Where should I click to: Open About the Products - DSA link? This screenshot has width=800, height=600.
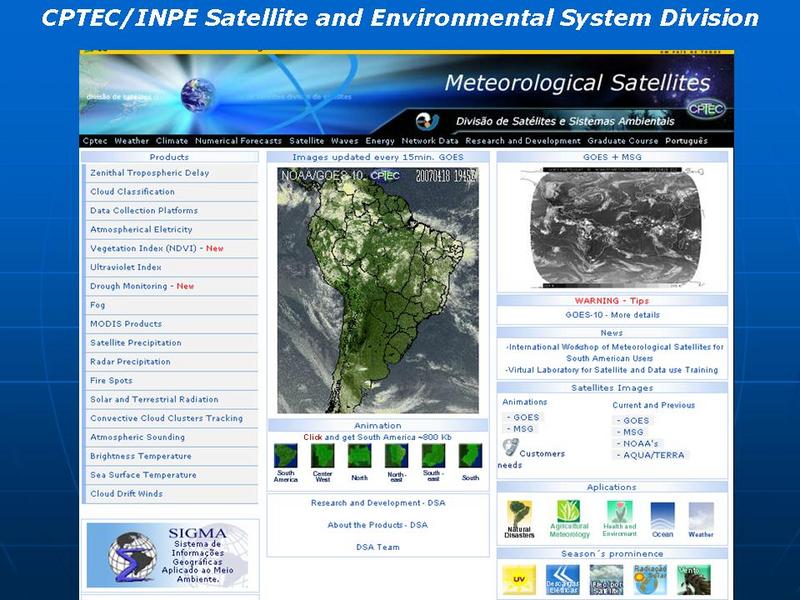(378, 525)
